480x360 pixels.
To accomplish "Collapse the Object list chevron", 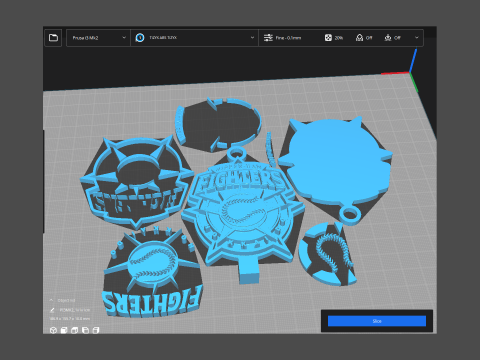I will (51, 300).
